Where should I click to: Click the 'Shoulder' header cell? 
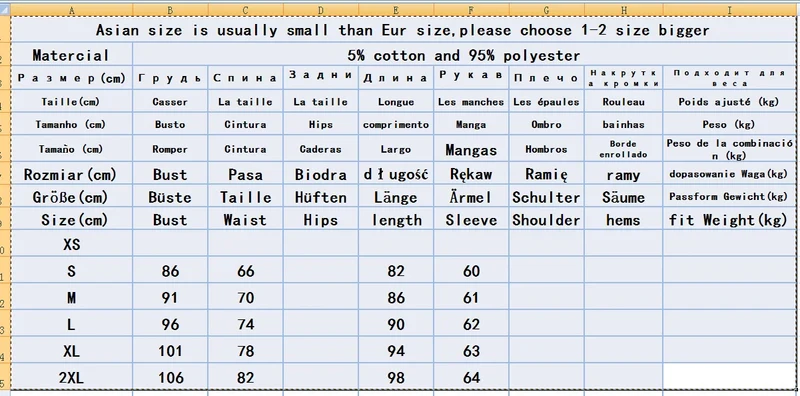pos(546,219)
